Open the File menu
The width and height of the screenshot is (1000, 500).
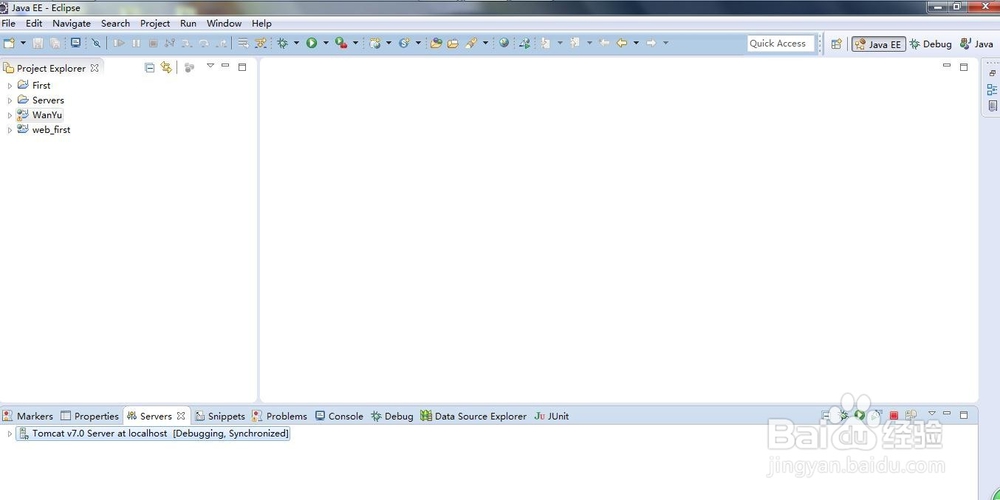[8, 24]
